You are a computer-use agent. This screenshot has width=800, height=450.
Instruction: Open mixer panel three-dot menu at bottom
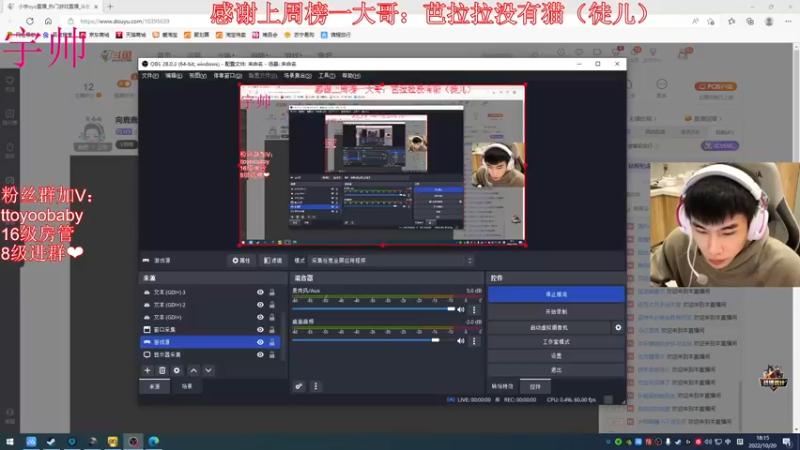tap(315, 386)
